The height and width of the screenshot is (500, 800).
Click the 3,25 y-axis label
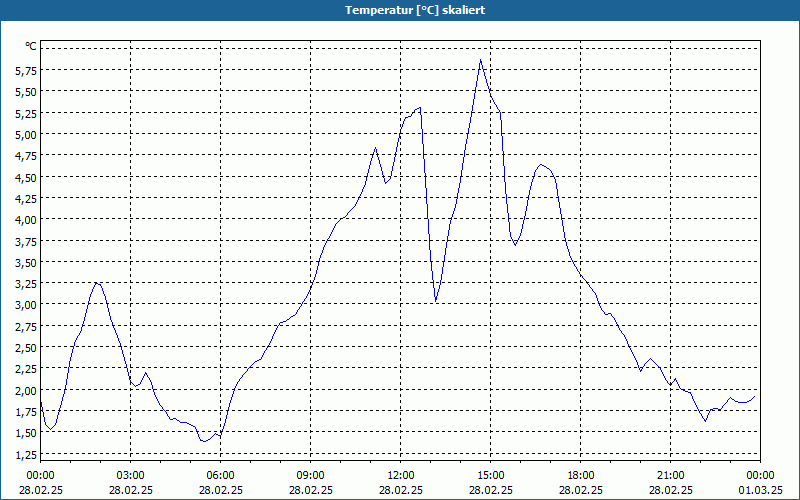coord(26,283)
